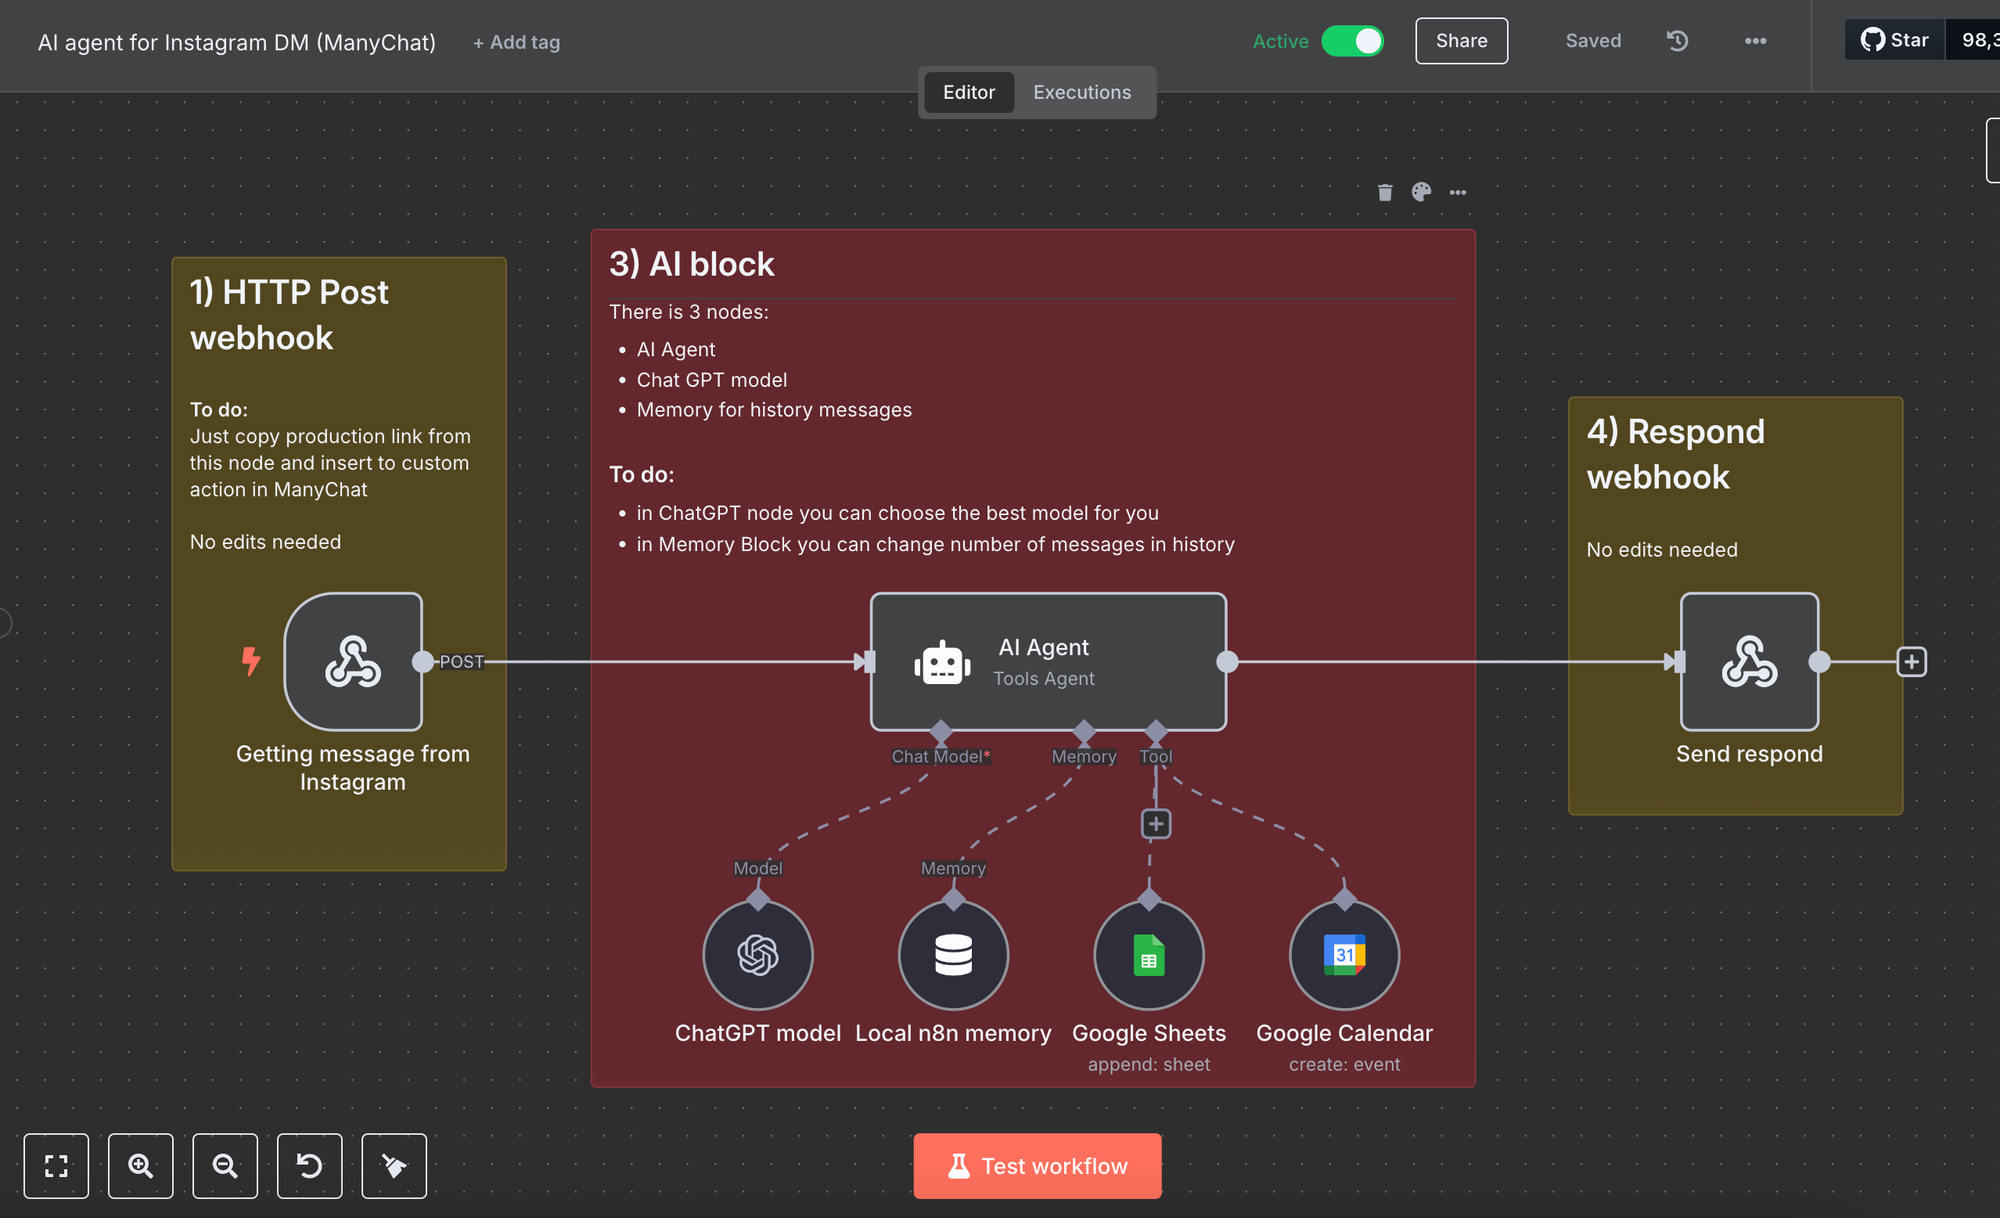The height and width of the screenshot is (1218, 2000).
Task: Click the red trigger lightning bolt icon
Action: 250,661
